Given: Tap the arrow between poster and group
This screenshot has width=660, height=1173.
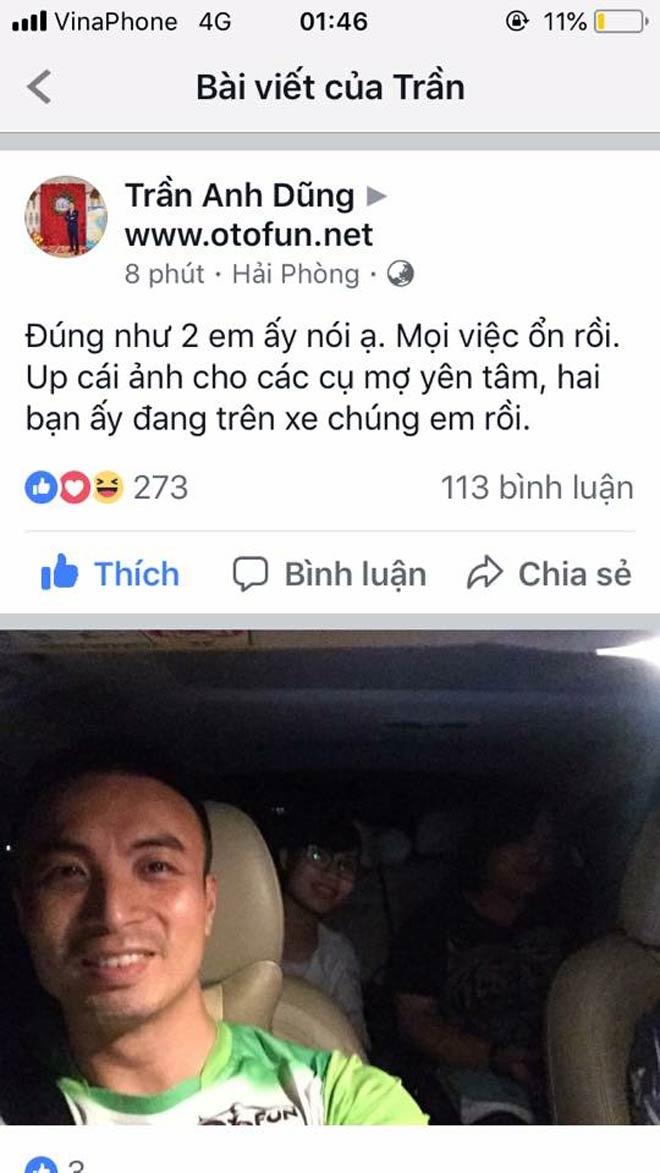Looking at the screenshot, I should coord(376,197).
